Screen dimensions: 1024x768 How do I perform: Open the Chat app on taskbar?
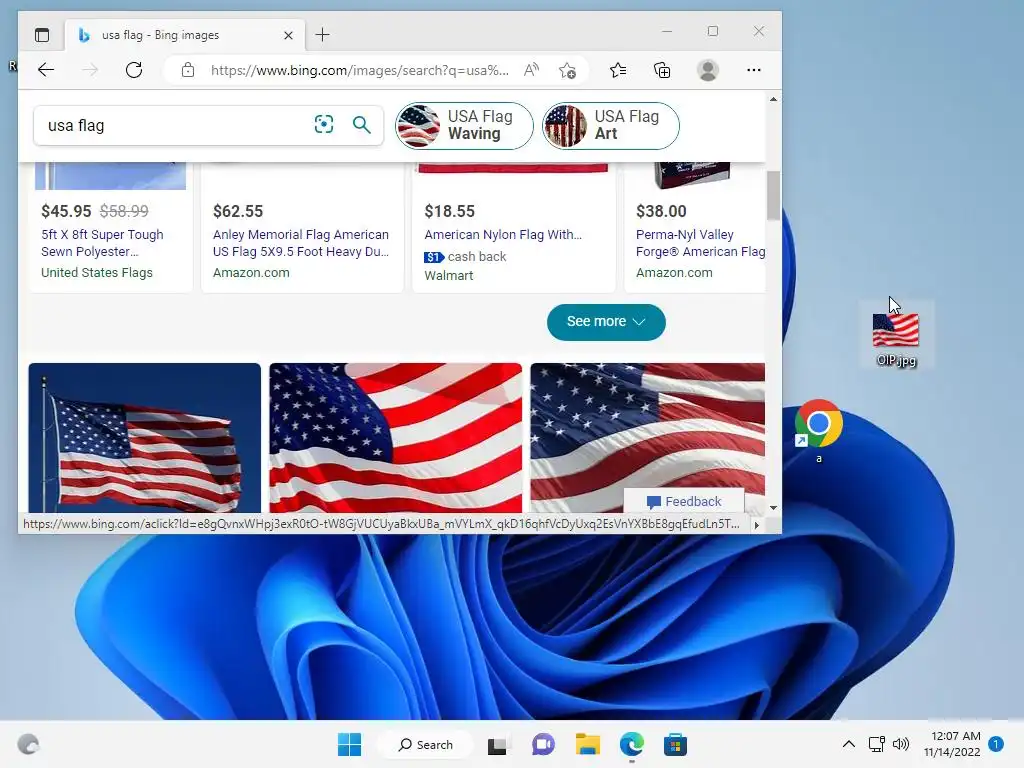[x=543, y=744]
